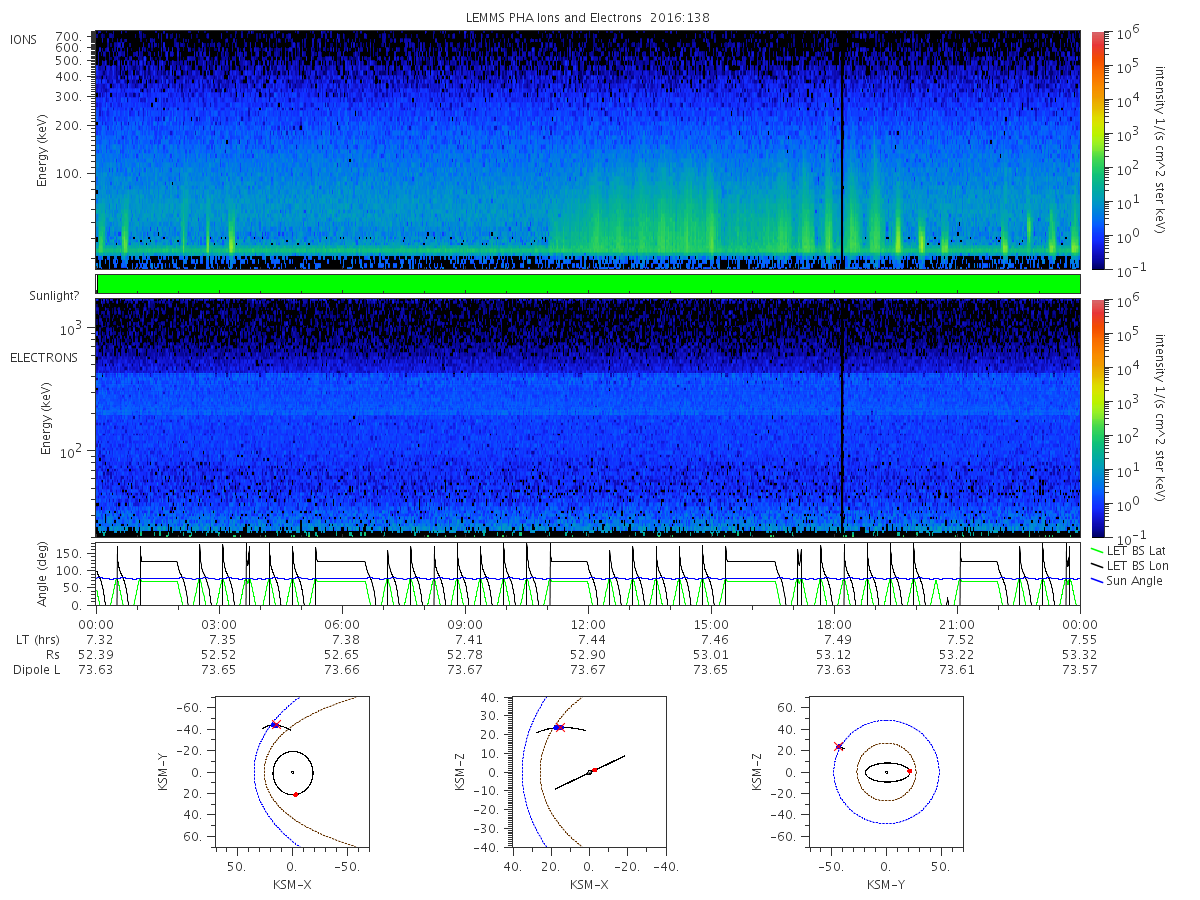Click the Saturn center dot in KSM-X KSM-Y plot
Image resolution: width=1200 pixels, height=900 pixels.
[292, 772]
